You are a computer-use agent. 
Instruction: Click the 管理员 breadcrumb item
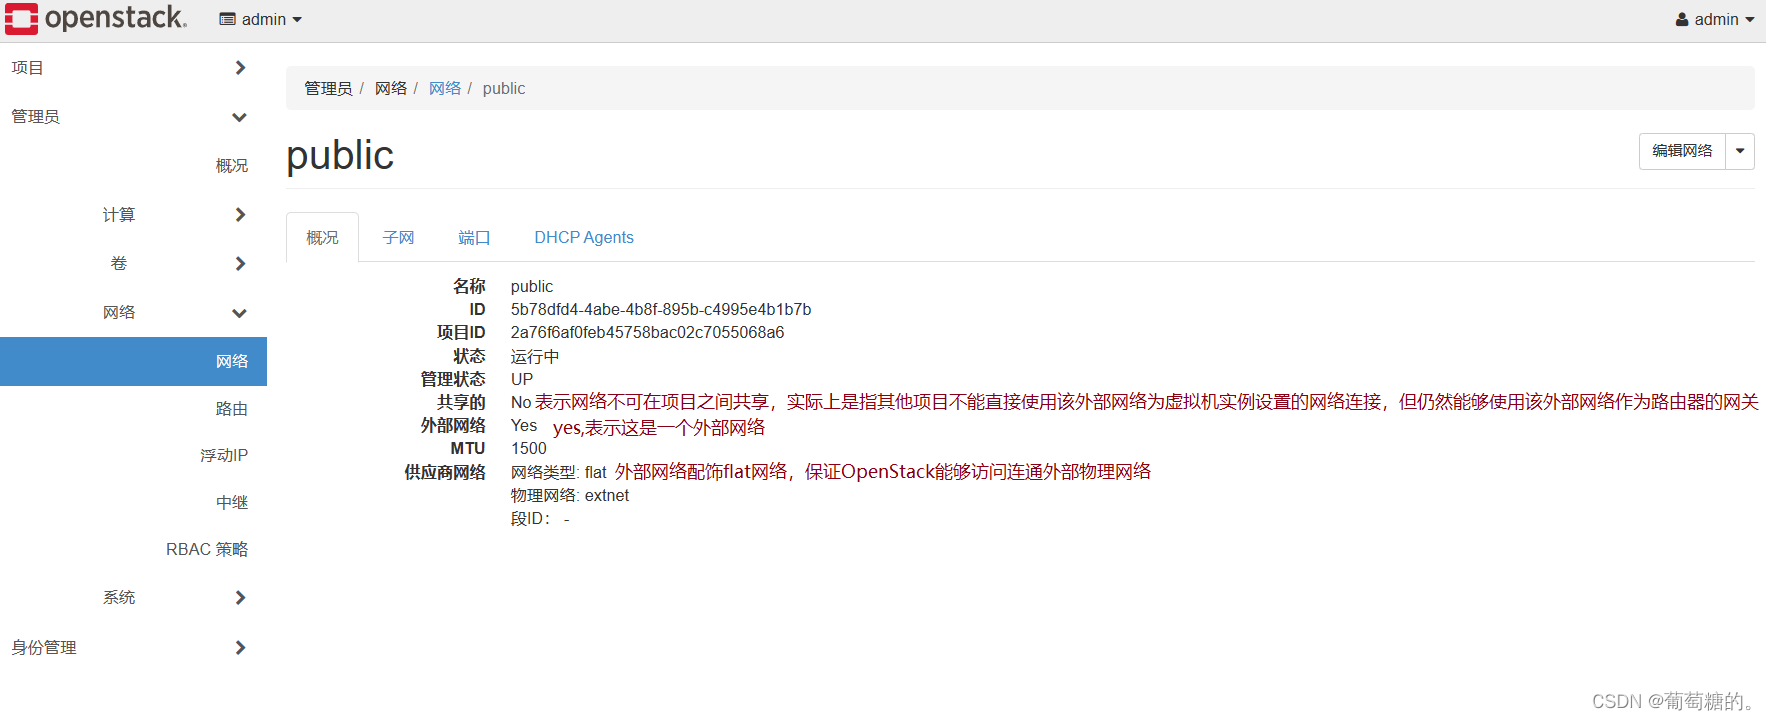click(x=328, y=89)
